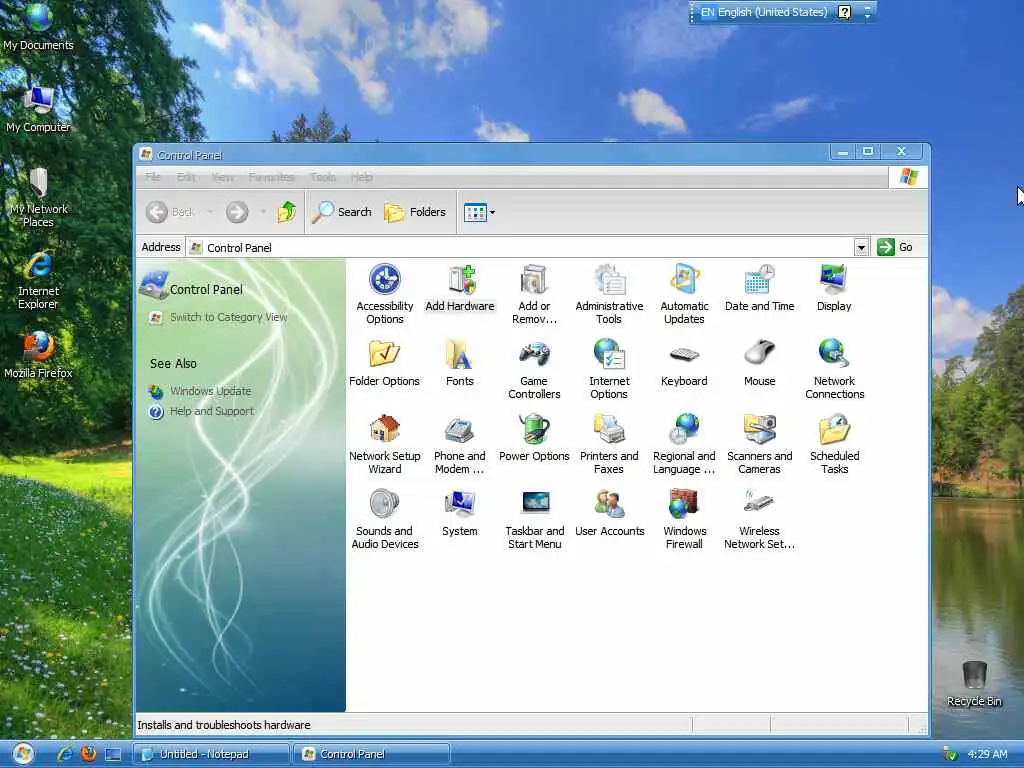Open the Recycle Bin
This screenshot has height=768, width=1024.
tap(974, 683)
